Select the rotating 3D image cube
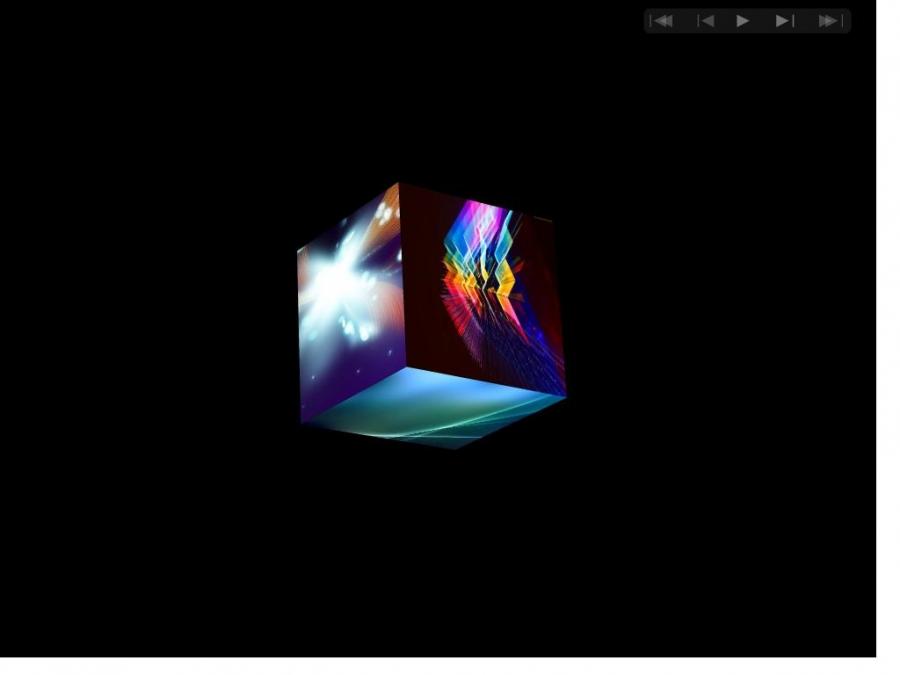900x675 pixels. point(432,316)
